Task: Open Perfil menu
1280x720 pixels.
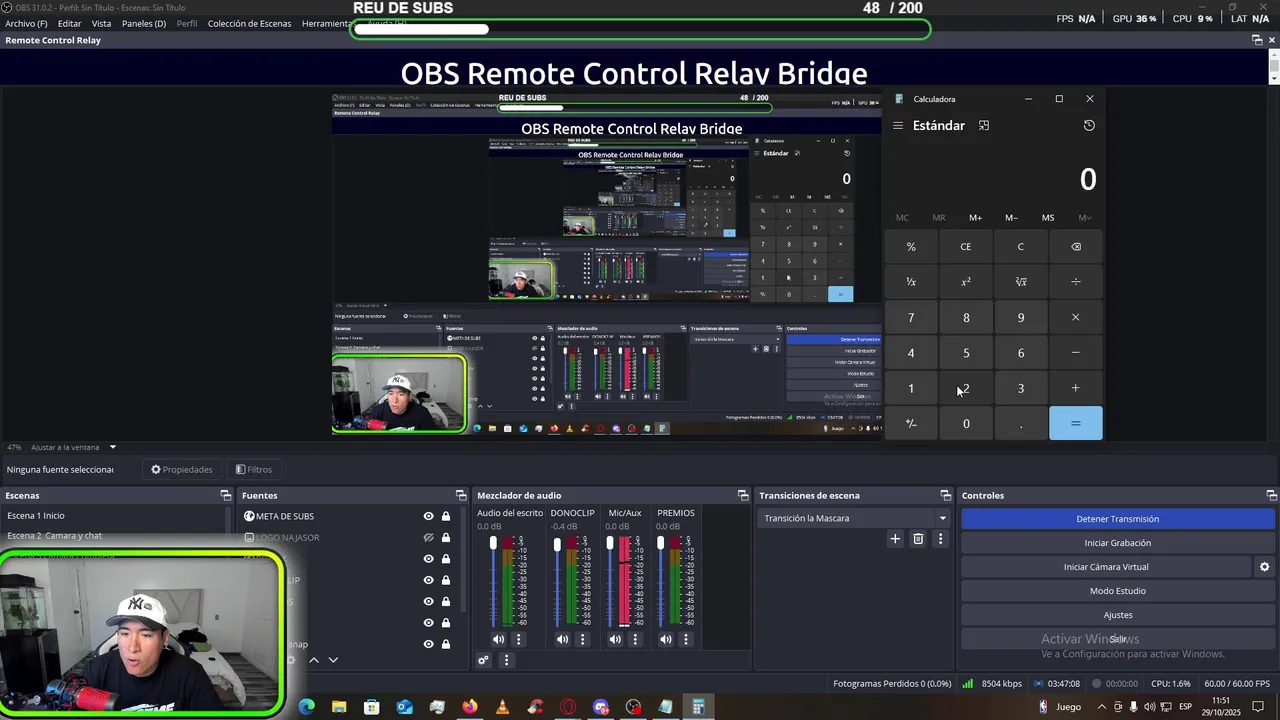Action: pyautogui.click(x=187, y=23)
